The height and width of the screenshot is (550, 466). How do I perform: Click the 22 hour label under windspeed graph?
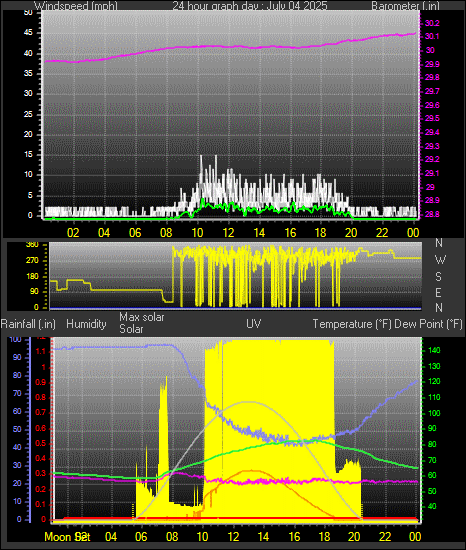[x=382, y=233]
